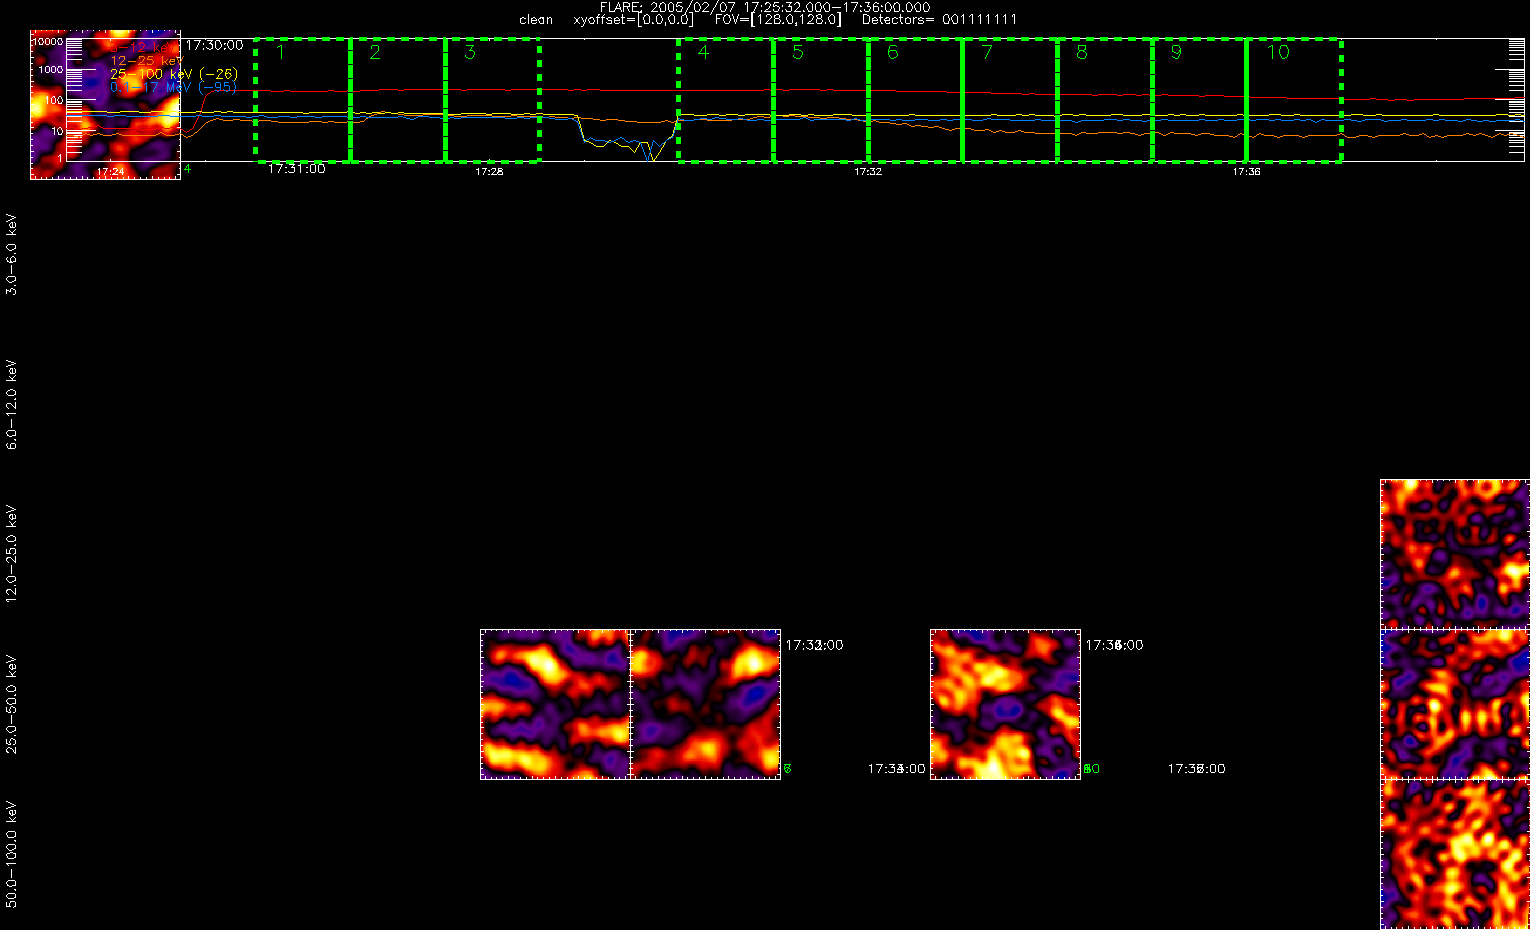Click the 'clean' algorithm label
1530x930 pixels.
pos(536,20)
